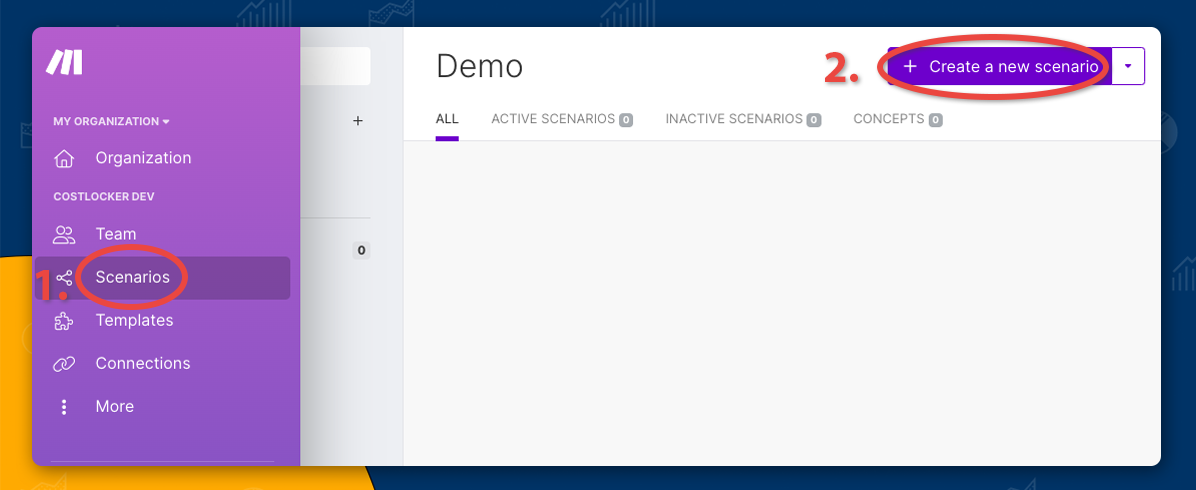
Task: Click the chain link icon beside Connections
Action: click(64, 364)
